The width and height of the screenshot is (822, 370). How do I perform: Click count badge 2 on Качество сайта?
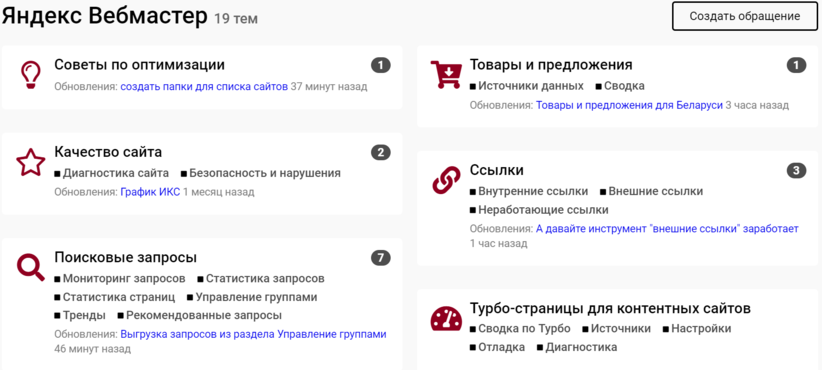point(381,153)
